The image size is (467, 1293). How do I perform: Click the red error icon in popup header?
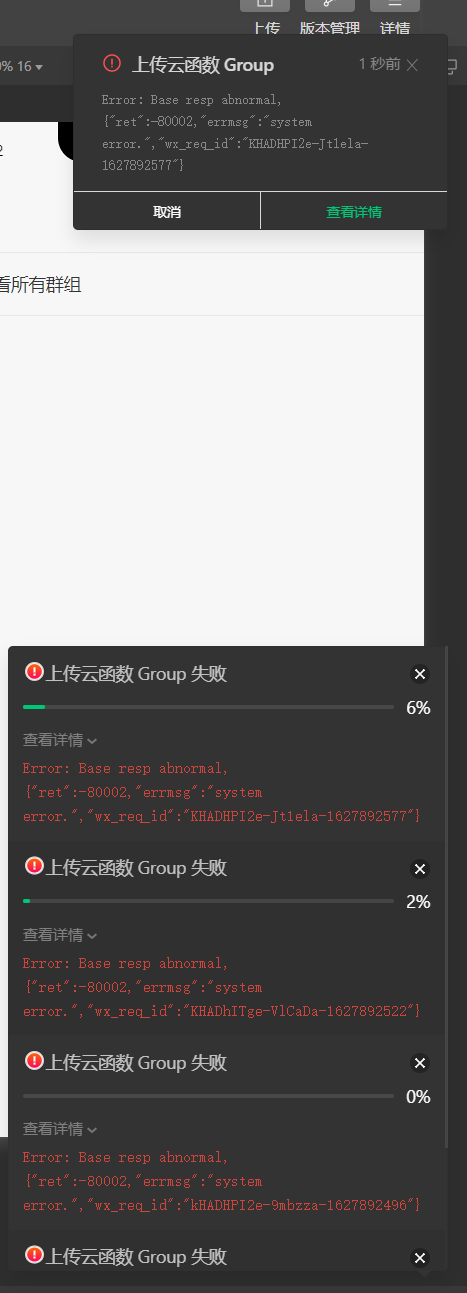pos(112,64)
